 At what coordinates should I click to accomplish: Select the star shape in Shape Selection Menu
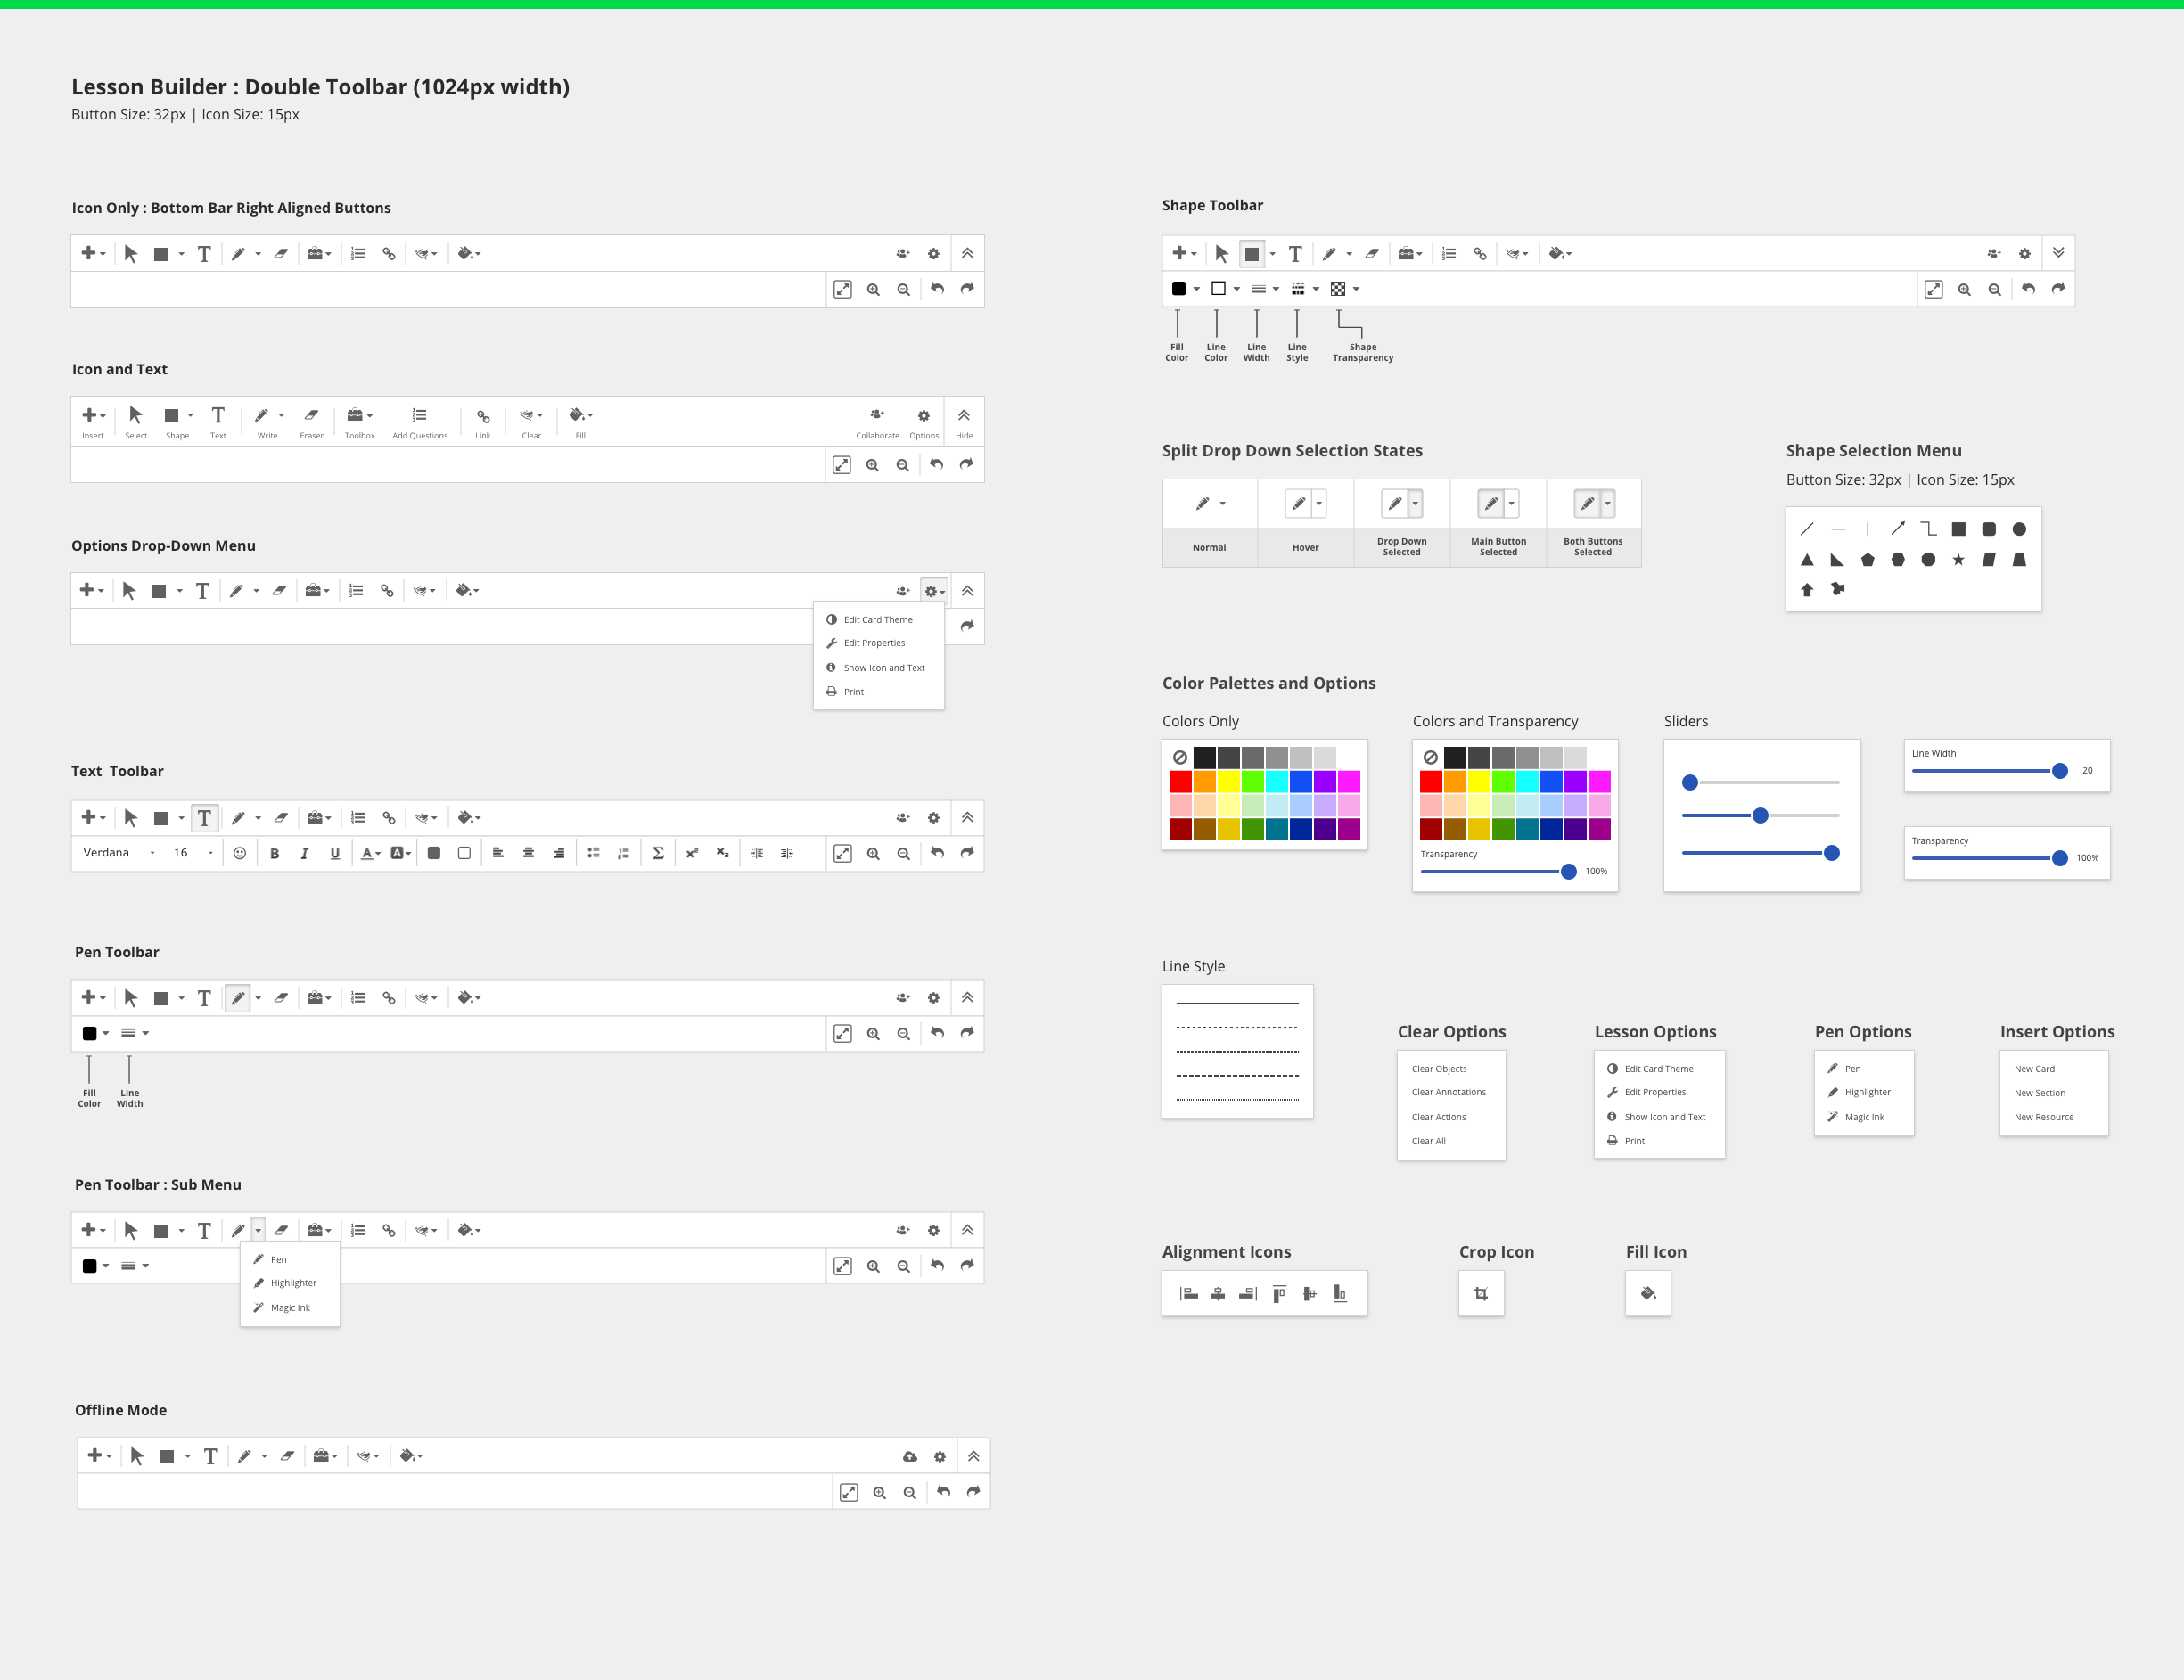pos(1958,560)
